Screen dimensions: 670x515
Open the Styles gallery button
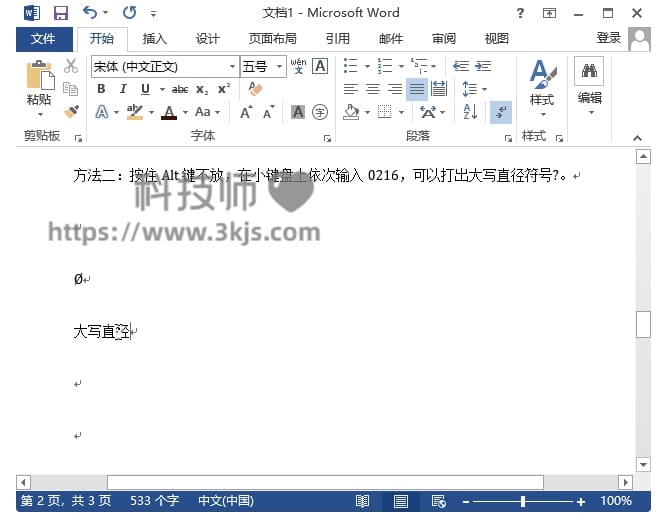(542, 88)
